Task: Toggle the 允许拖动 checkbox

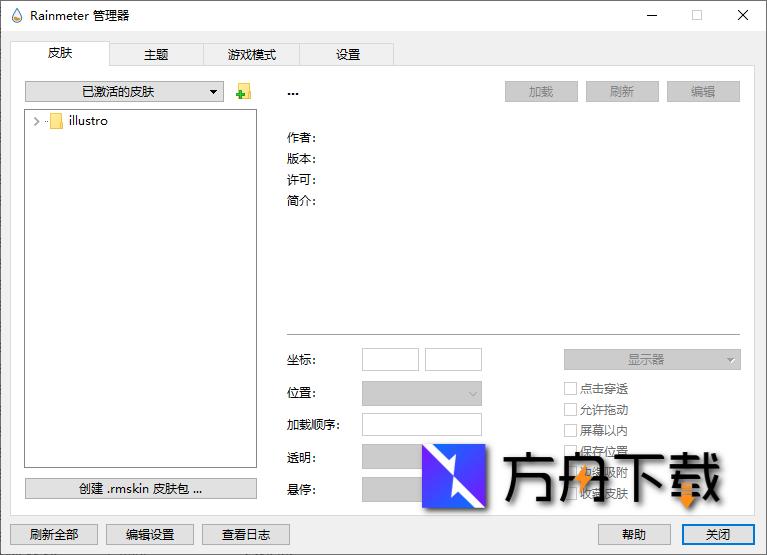Action: tap(570, 409)
